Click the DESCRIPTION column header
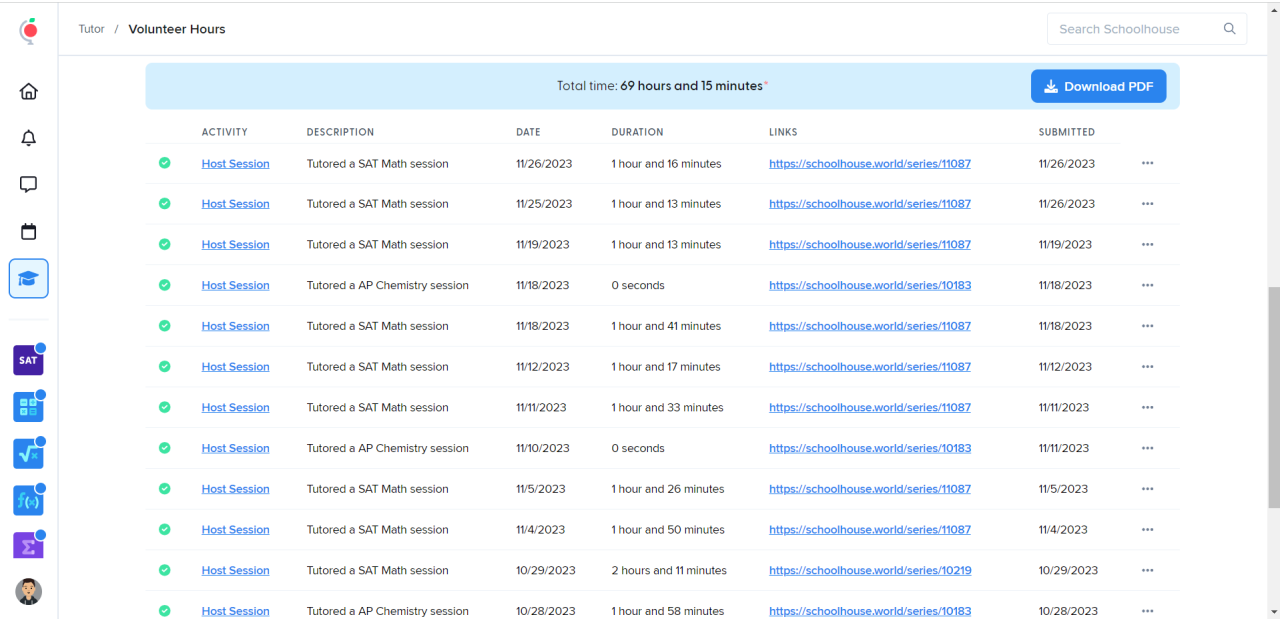This screenshot has width=1280, height=619. coord(340,132)
